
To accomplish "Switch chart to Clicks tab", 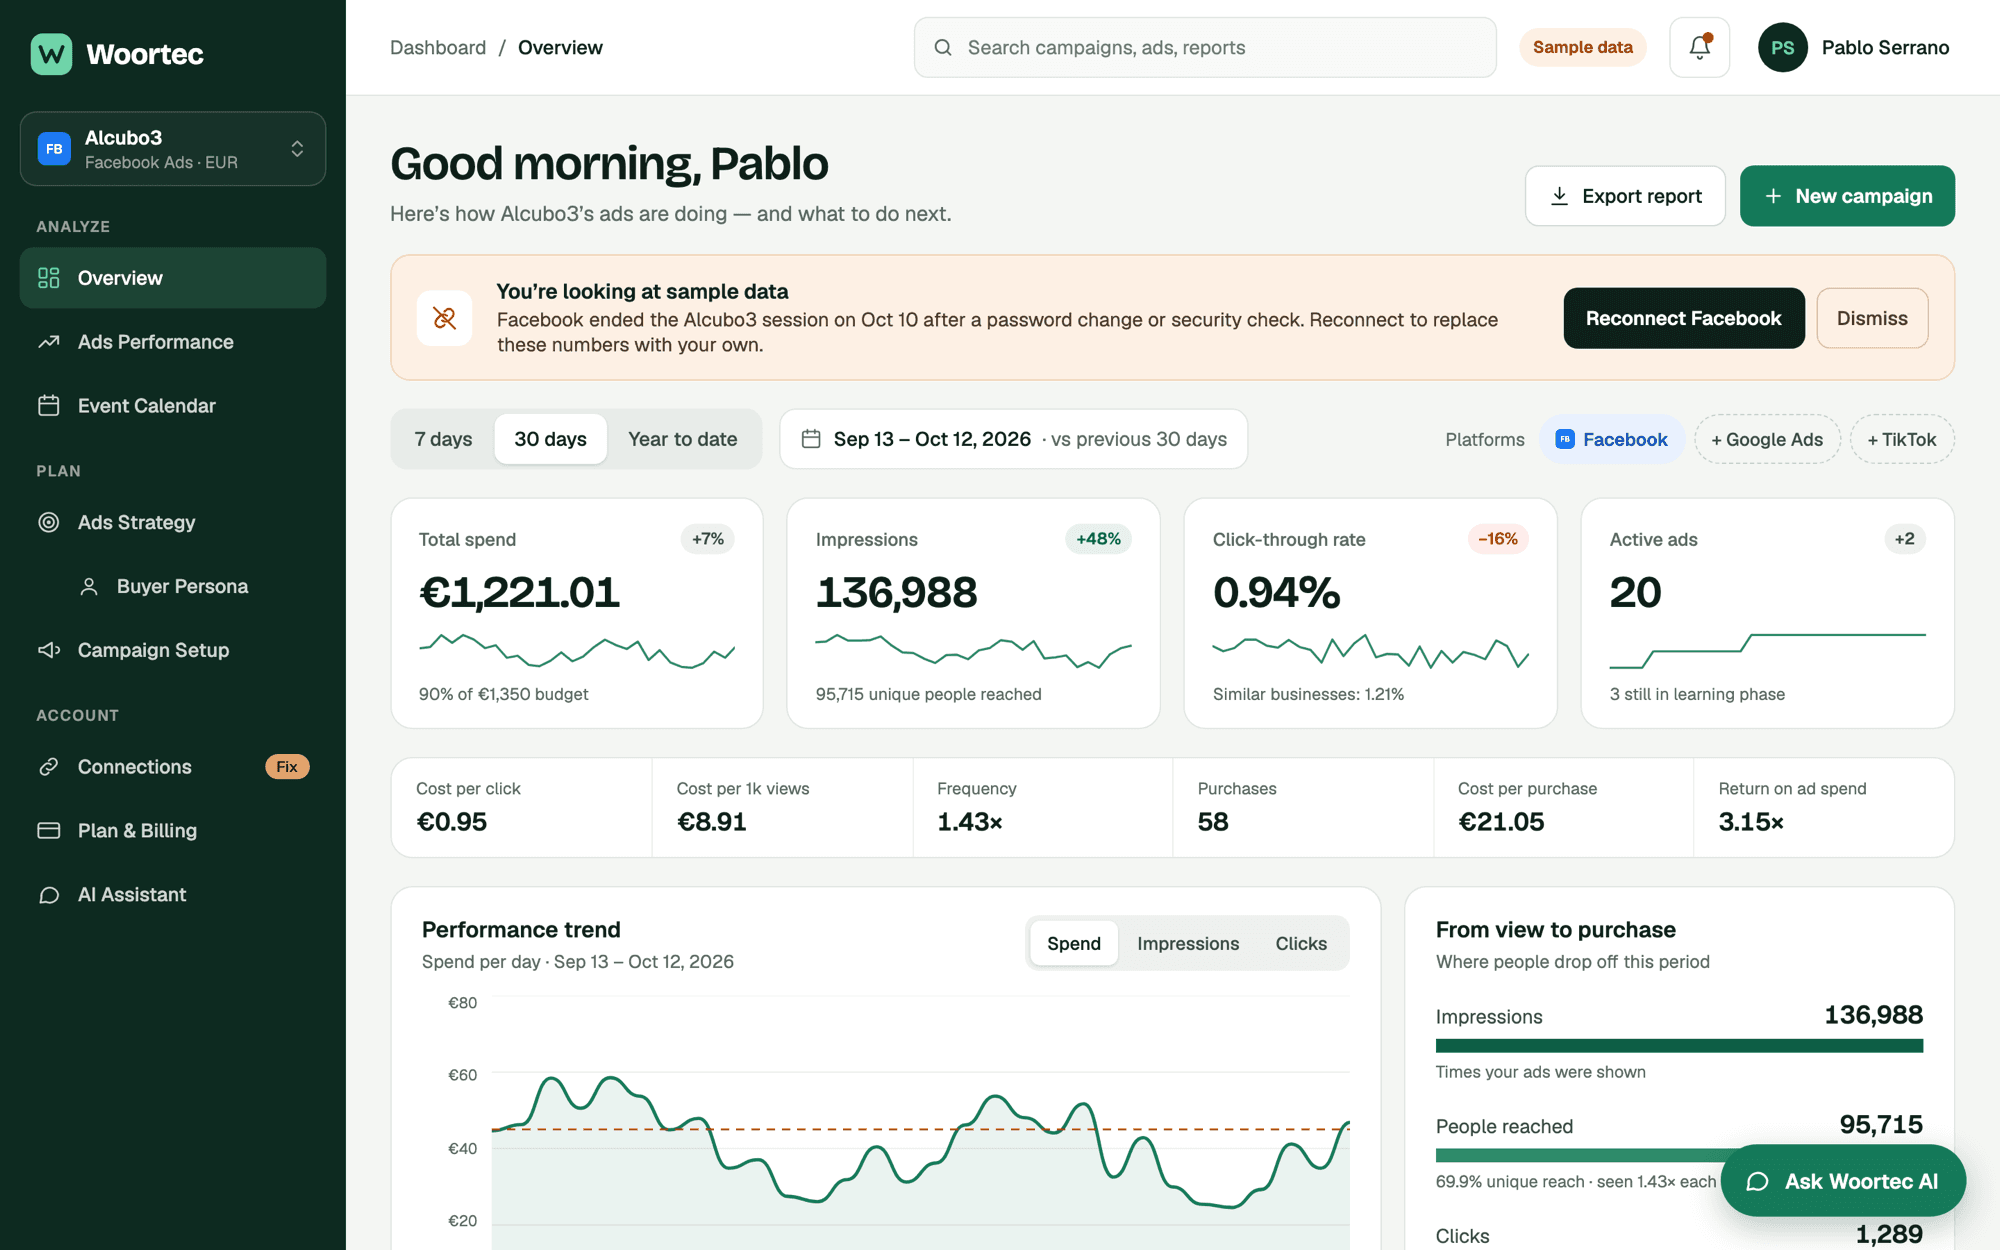I will click(x=1301, y=943).
